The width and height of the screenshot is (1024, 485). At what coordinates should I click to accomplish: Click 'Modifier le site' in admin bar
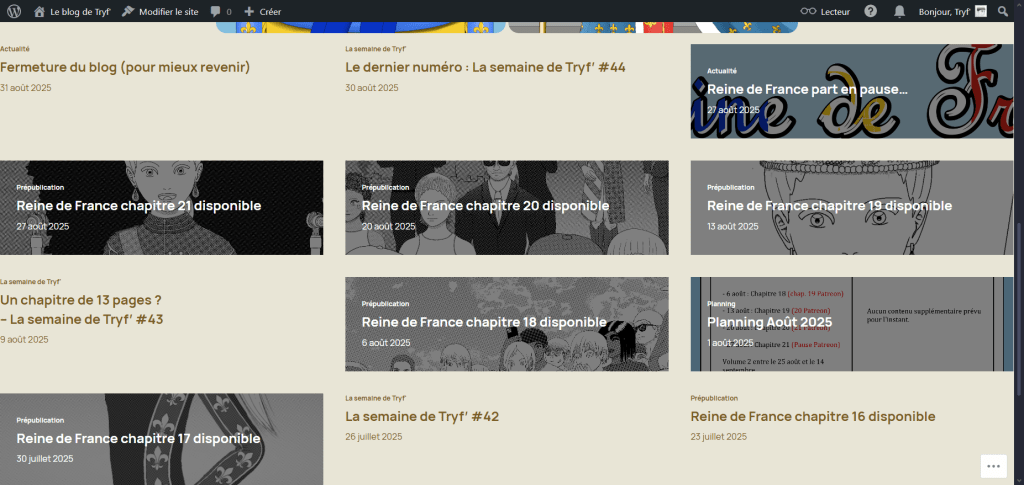(159, 11)
